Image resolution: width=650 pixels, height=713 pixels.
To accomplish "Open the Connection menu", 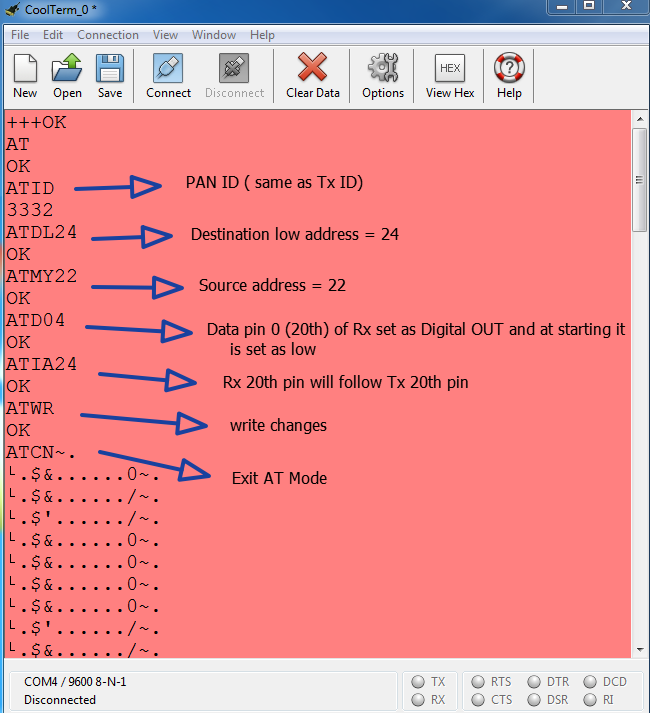I will click(108, 35).
